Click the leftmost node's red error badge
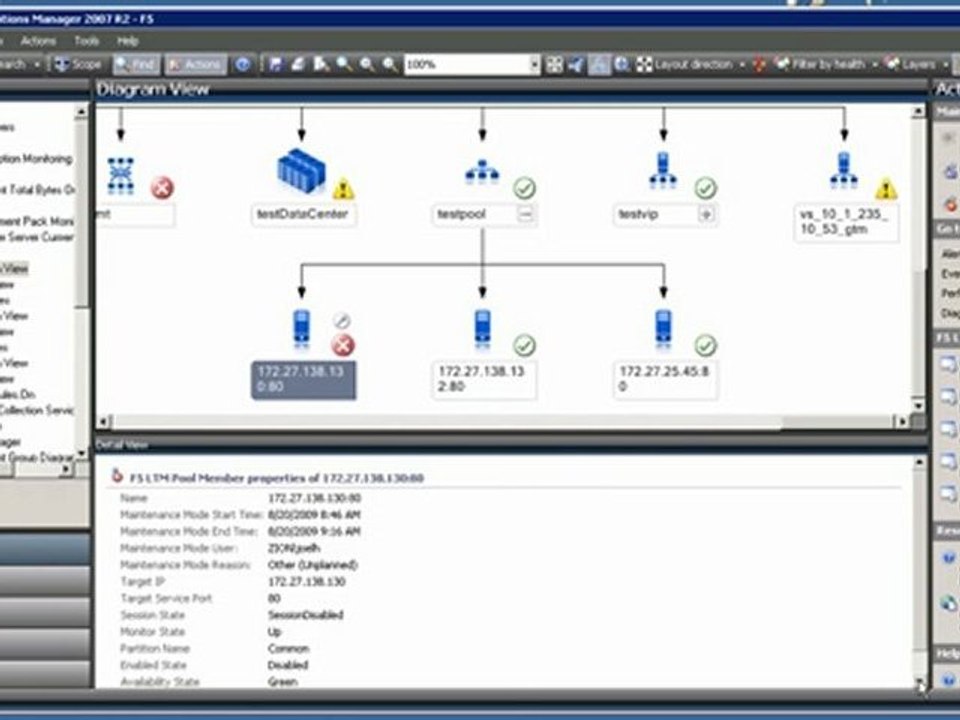The image size is (960, 720). pos(162,188)
